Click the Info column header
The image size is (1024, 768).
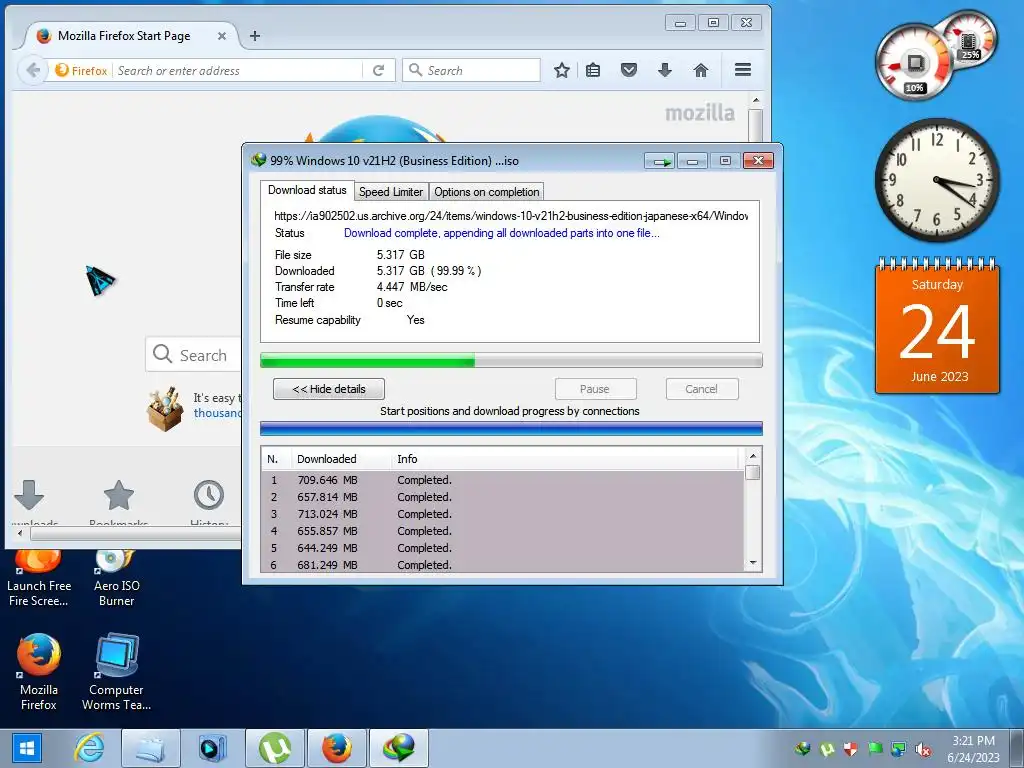point(565,459)
